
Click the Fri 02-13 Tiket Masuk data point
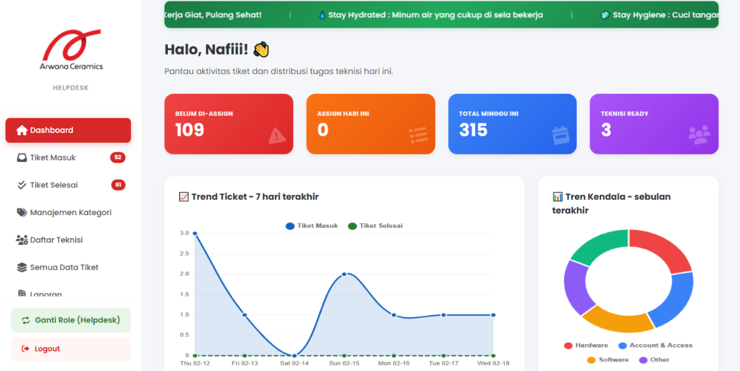point(244,315)
